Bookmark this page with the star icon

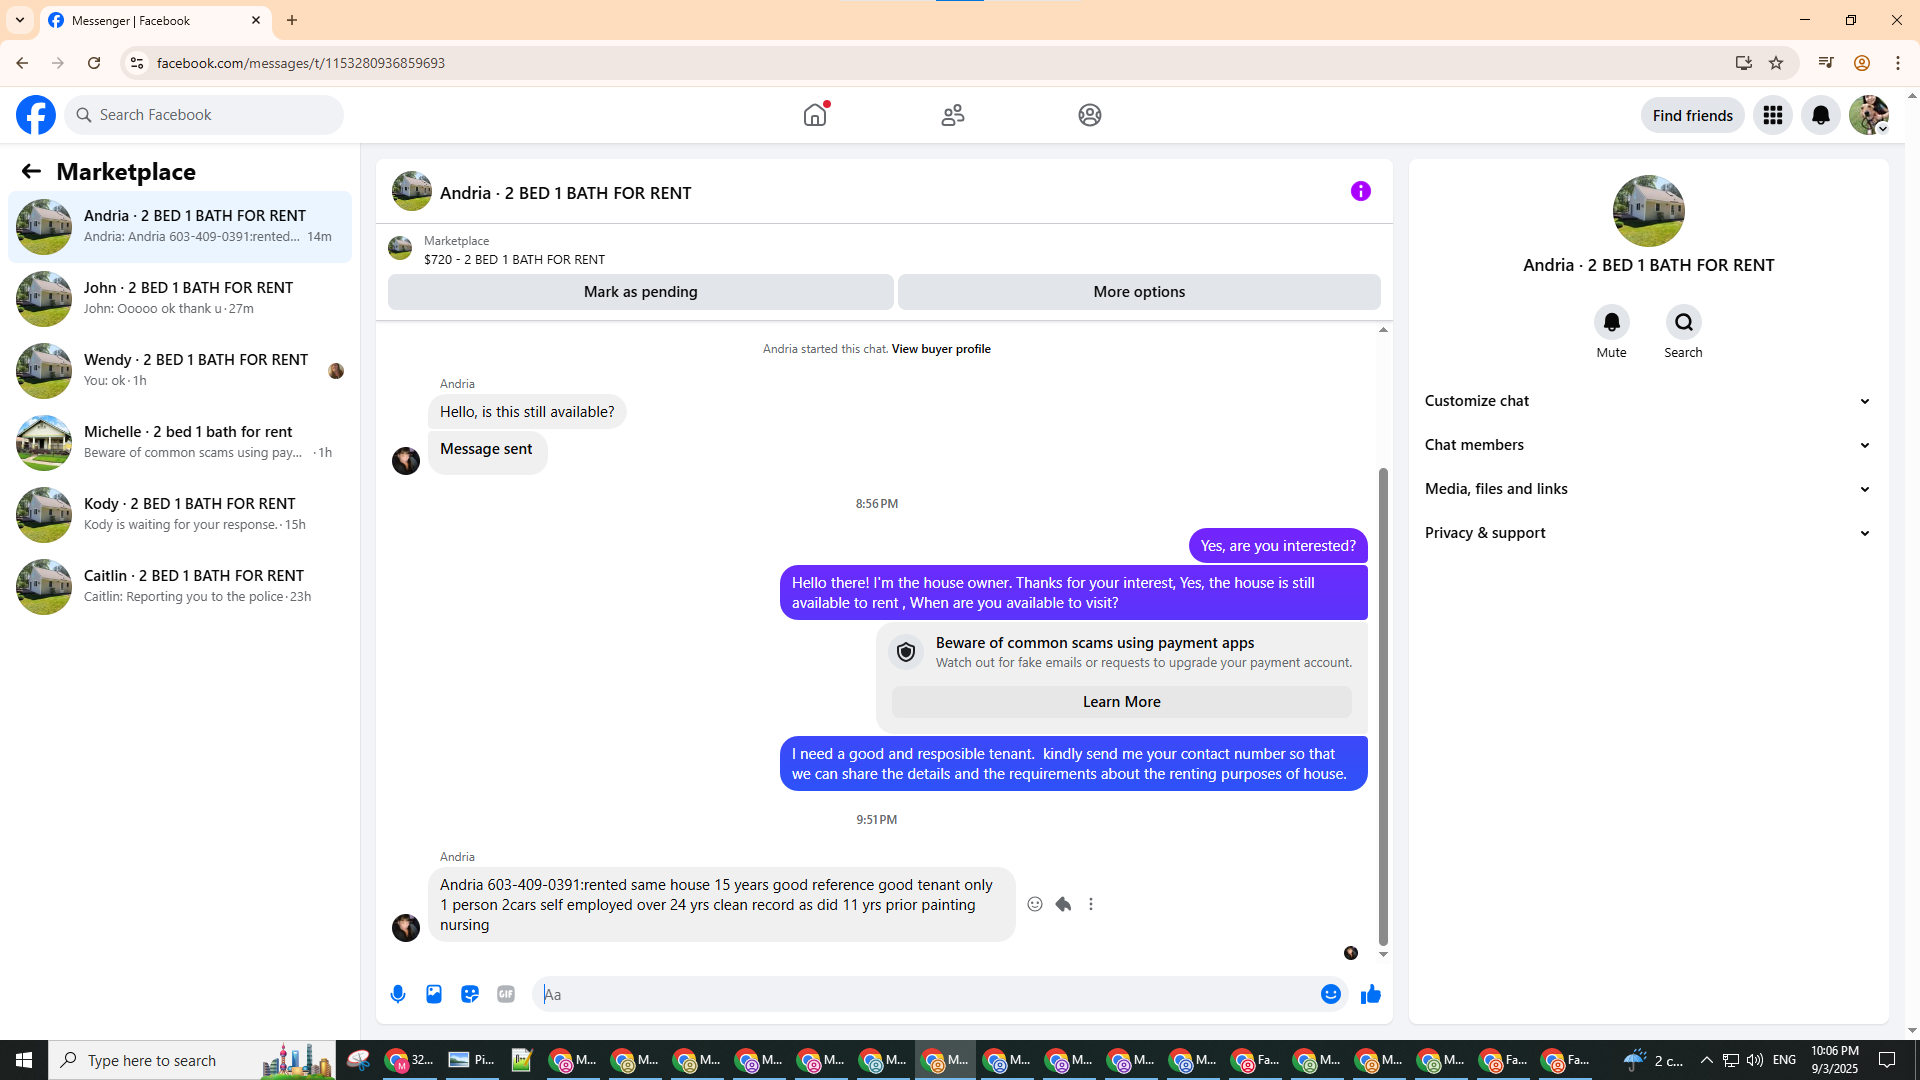pyautogui.click(x=1776, y=63)
